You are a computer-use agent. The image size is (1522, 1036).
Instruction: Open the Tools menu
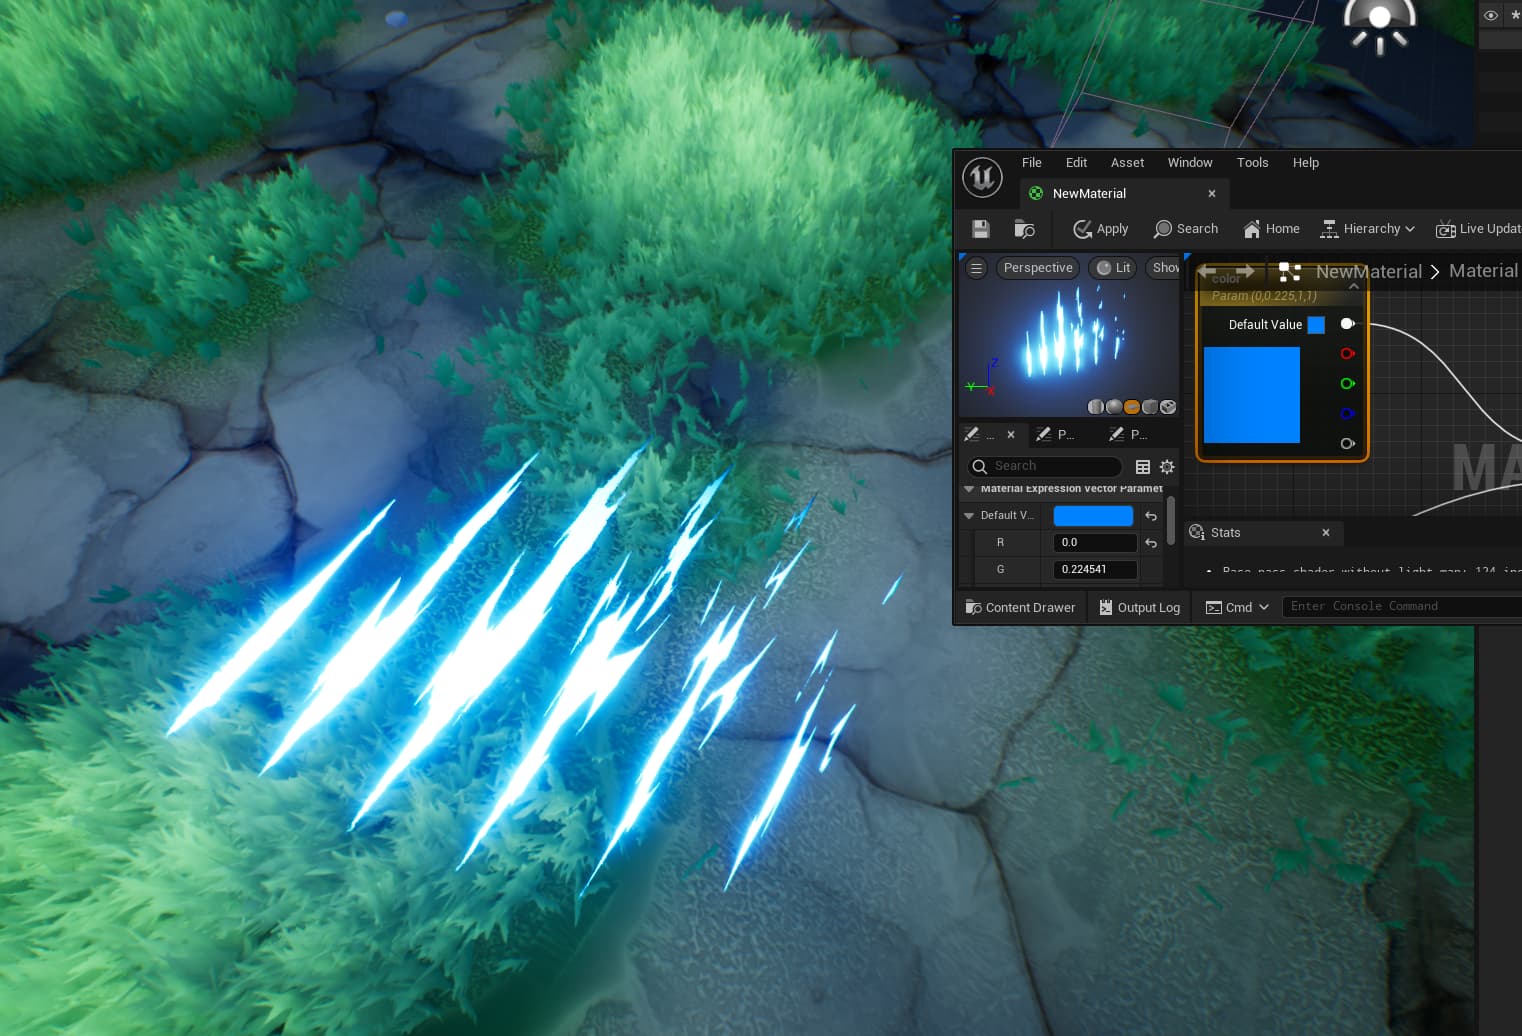pos(1252,163)
